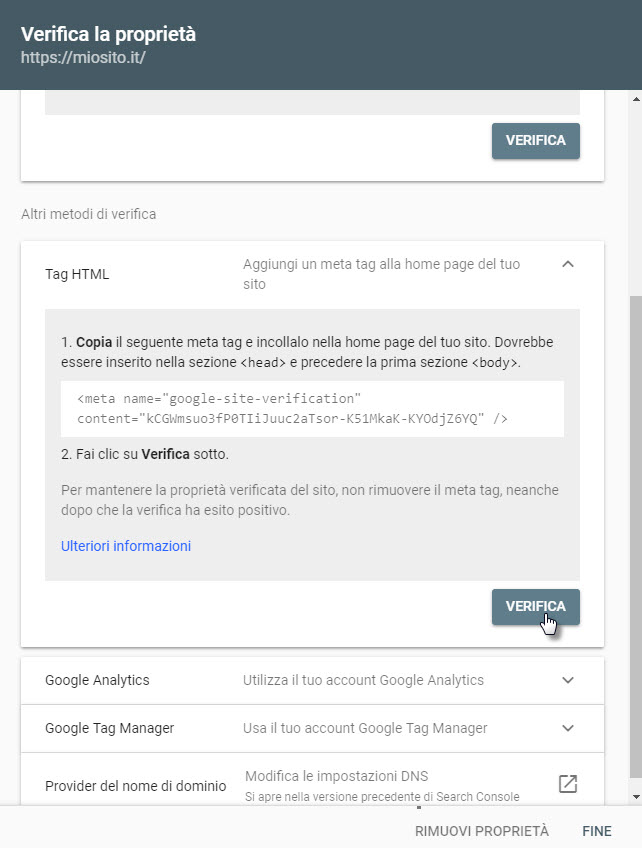This screenshot has height=848, width=642.
Task: Open the Ulteriori informazioni link
Action: [125, 546]
